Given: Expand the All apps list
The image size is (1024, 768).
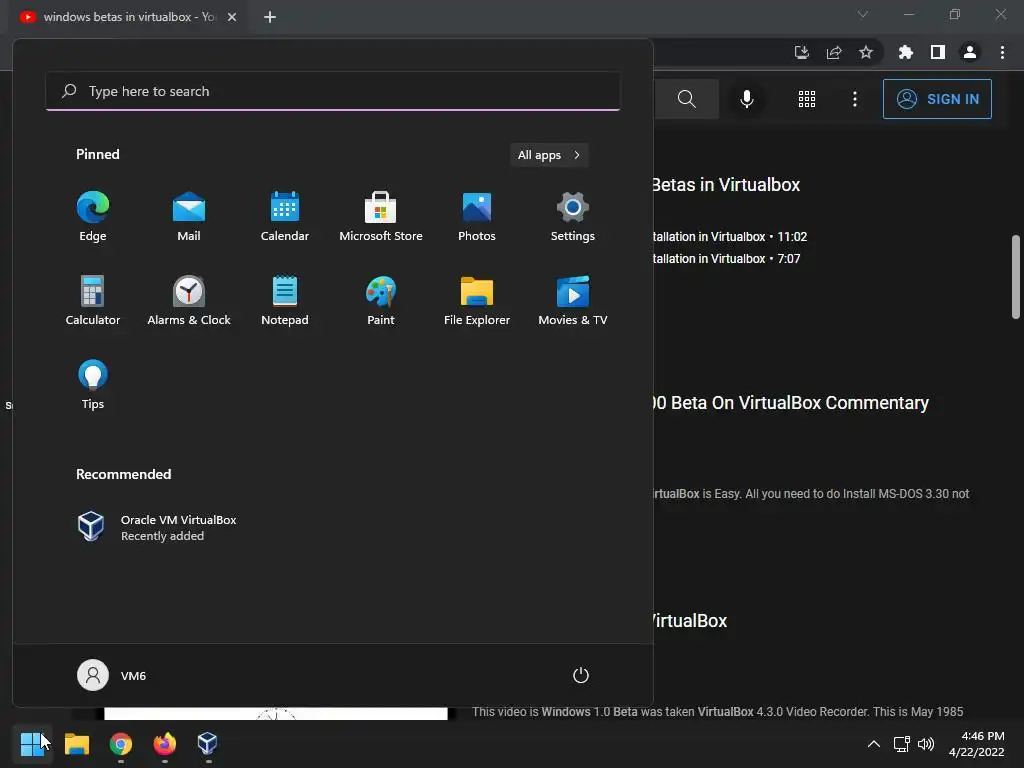Looking at the screenshot, I should pos(549,155).
